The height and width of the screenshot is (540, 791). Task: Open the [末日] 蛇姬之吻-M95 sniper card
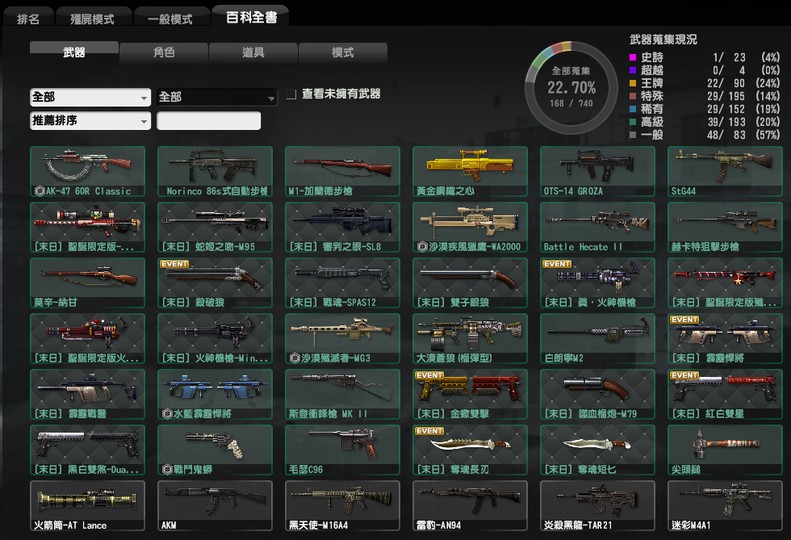coord(215,227)
